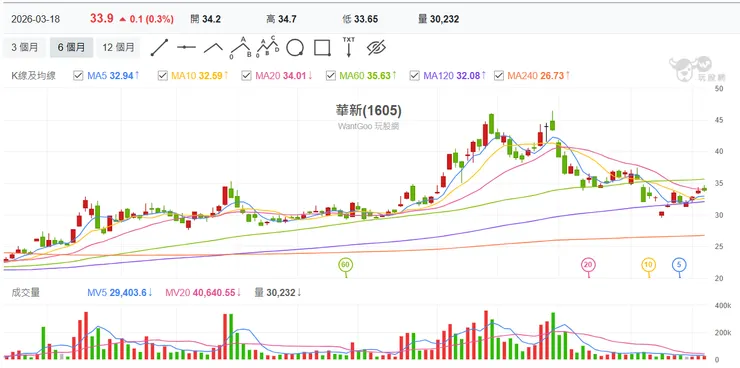Viewport: 740px width, 368px height.
Task: Click the yellow 10 marker on the chart
Action: click(648, 265)
